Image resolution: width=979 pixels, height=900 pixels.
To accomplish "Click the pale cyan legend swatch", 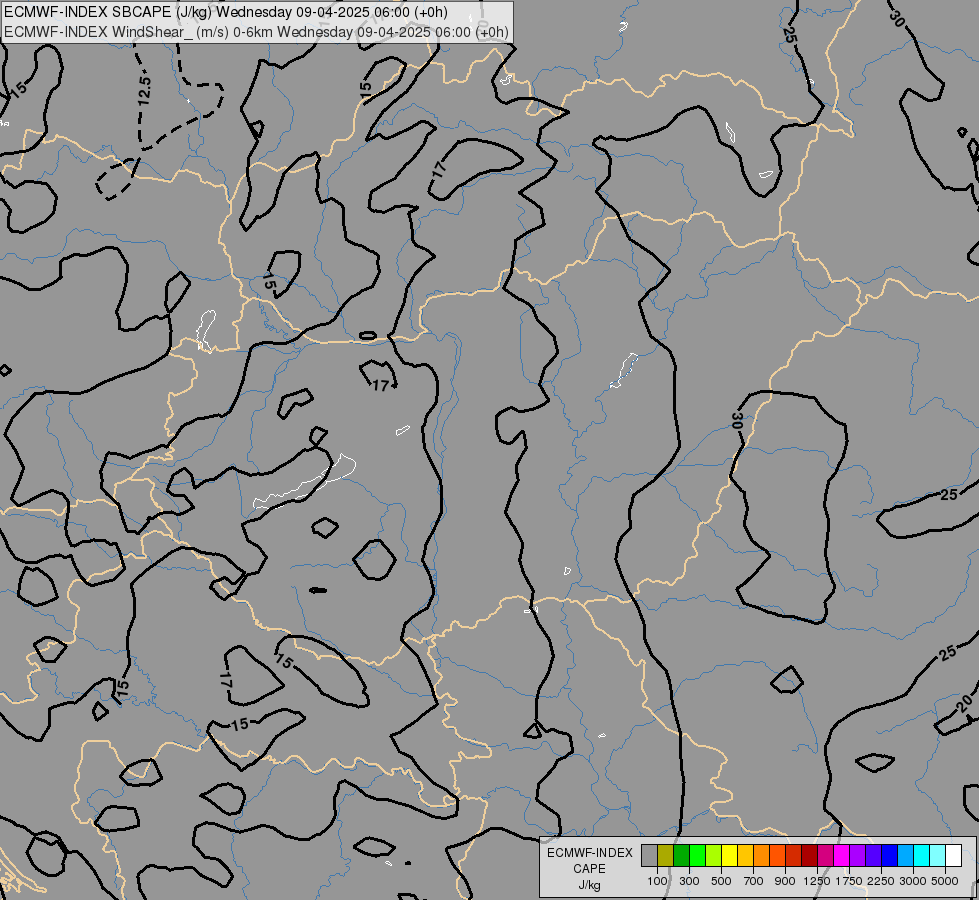I will tap(938, 856).
